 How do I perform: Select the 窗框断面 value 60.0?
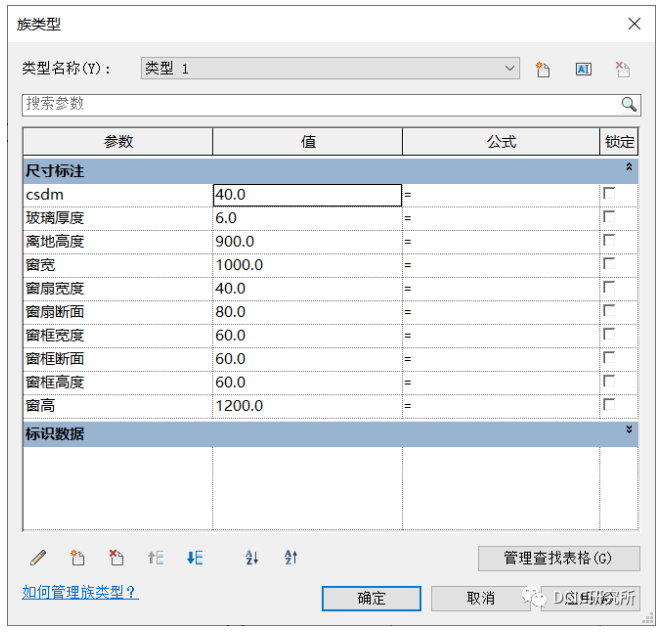tap(307, 359)
